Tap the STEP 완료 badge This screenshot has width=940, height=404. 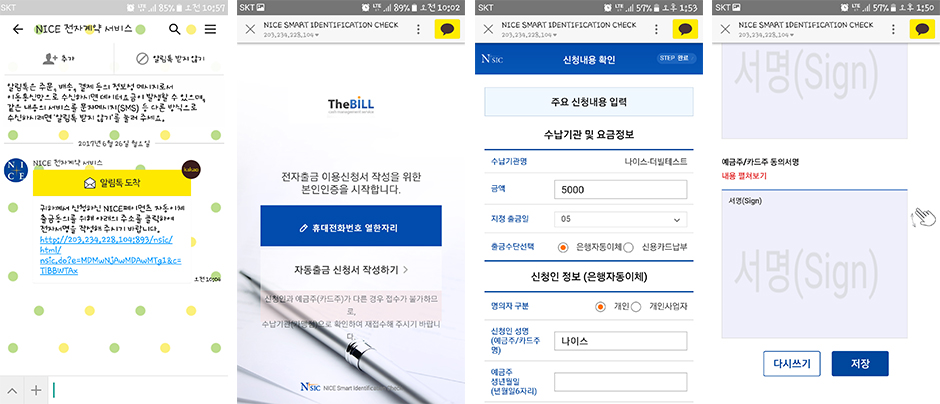point(676,58)
